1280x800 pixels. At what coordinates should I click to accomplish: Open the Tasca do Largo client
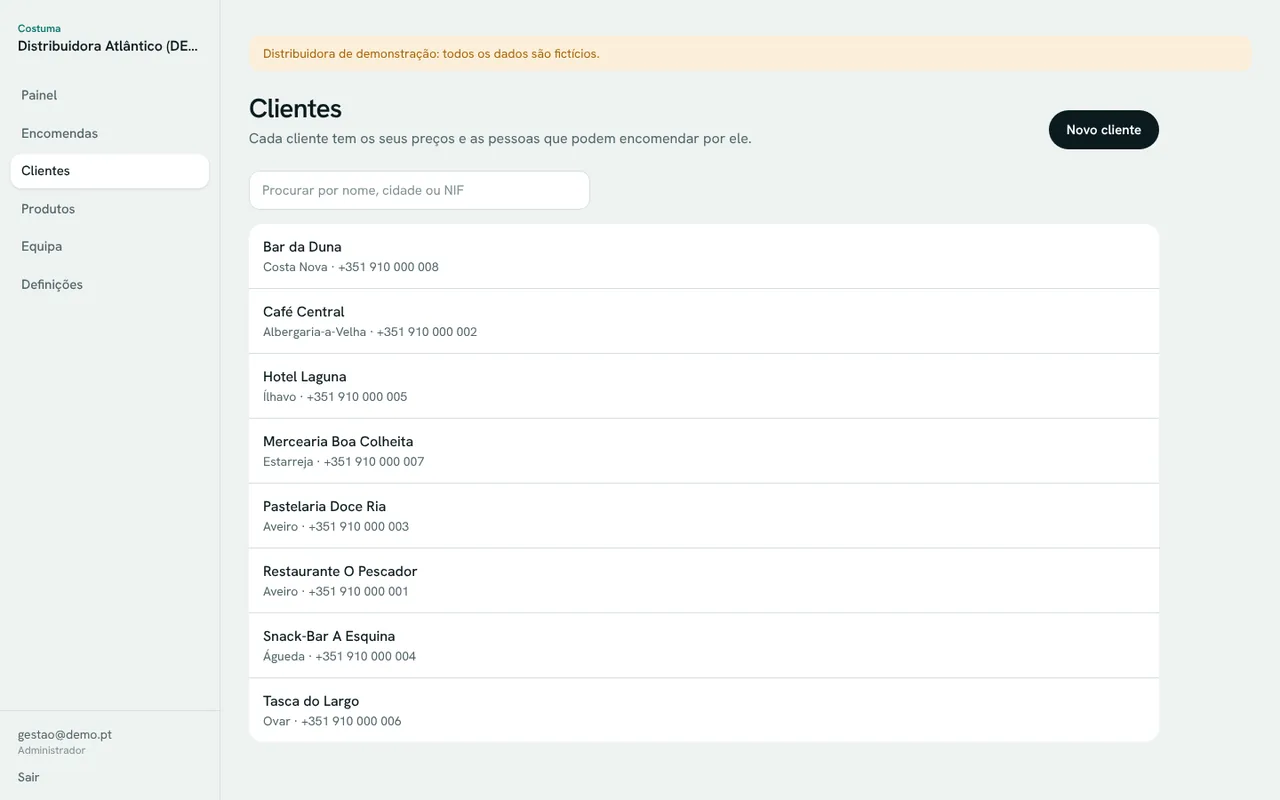pos(704,710)
